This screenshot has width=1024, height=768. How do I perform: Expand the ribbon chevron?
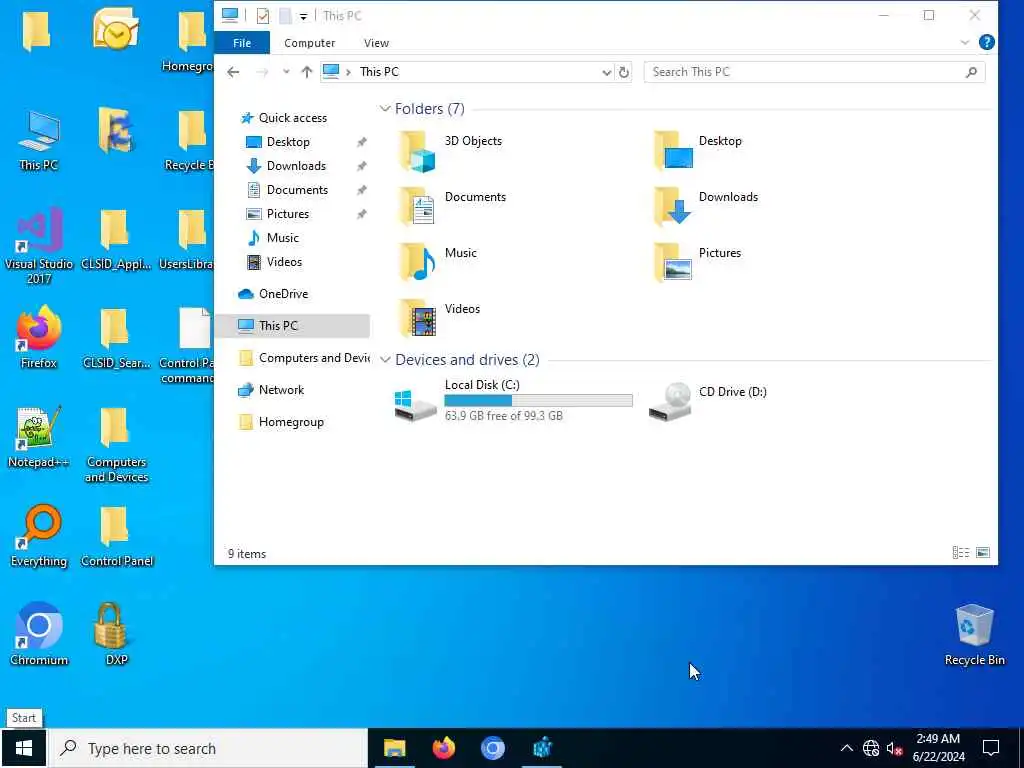[964, 42]
